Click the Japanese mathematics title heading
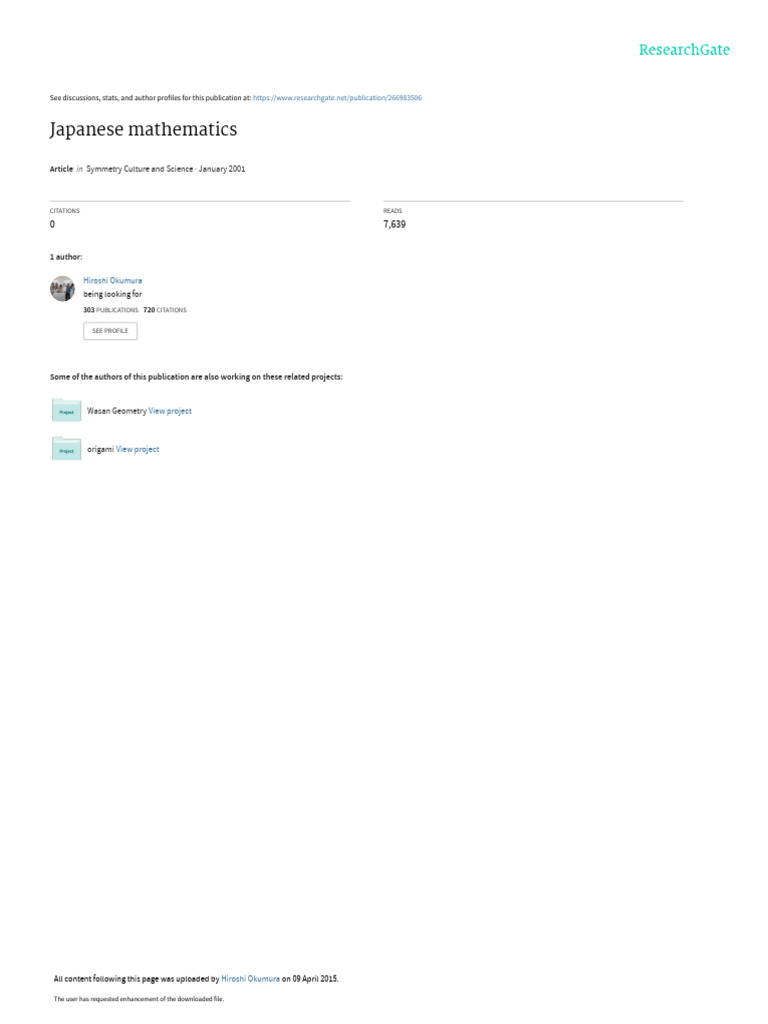 click(144, 129)
